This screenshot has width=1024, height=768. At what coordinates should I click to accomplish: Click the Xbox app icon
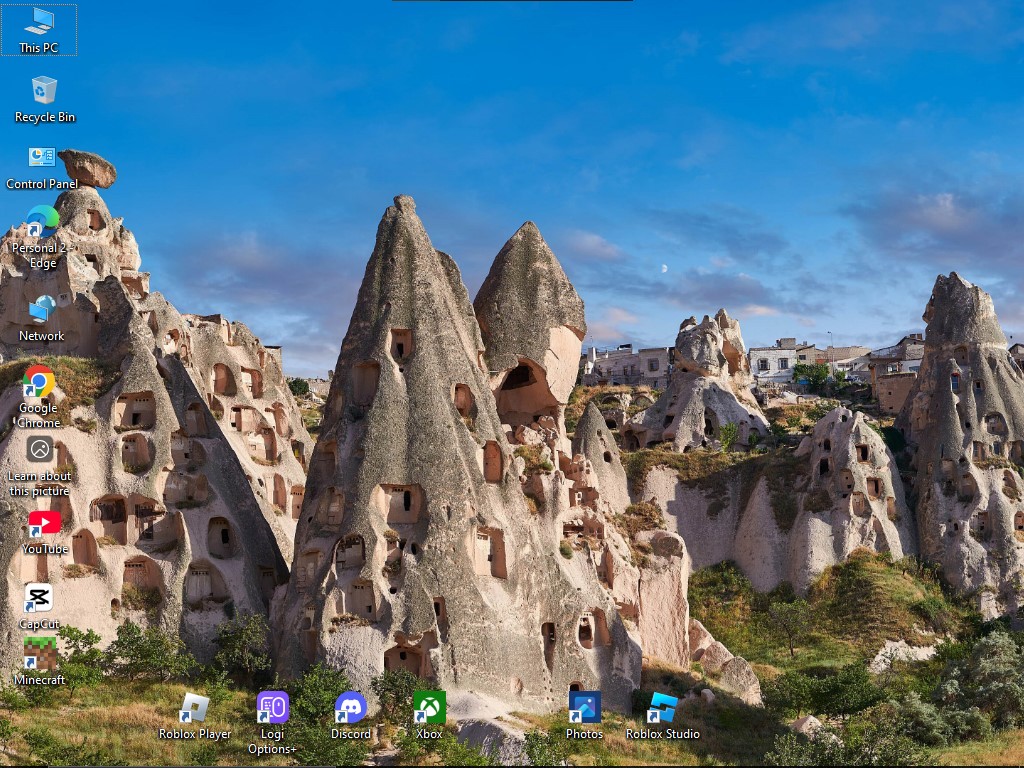pyautogui.click(x=429, y=707)
